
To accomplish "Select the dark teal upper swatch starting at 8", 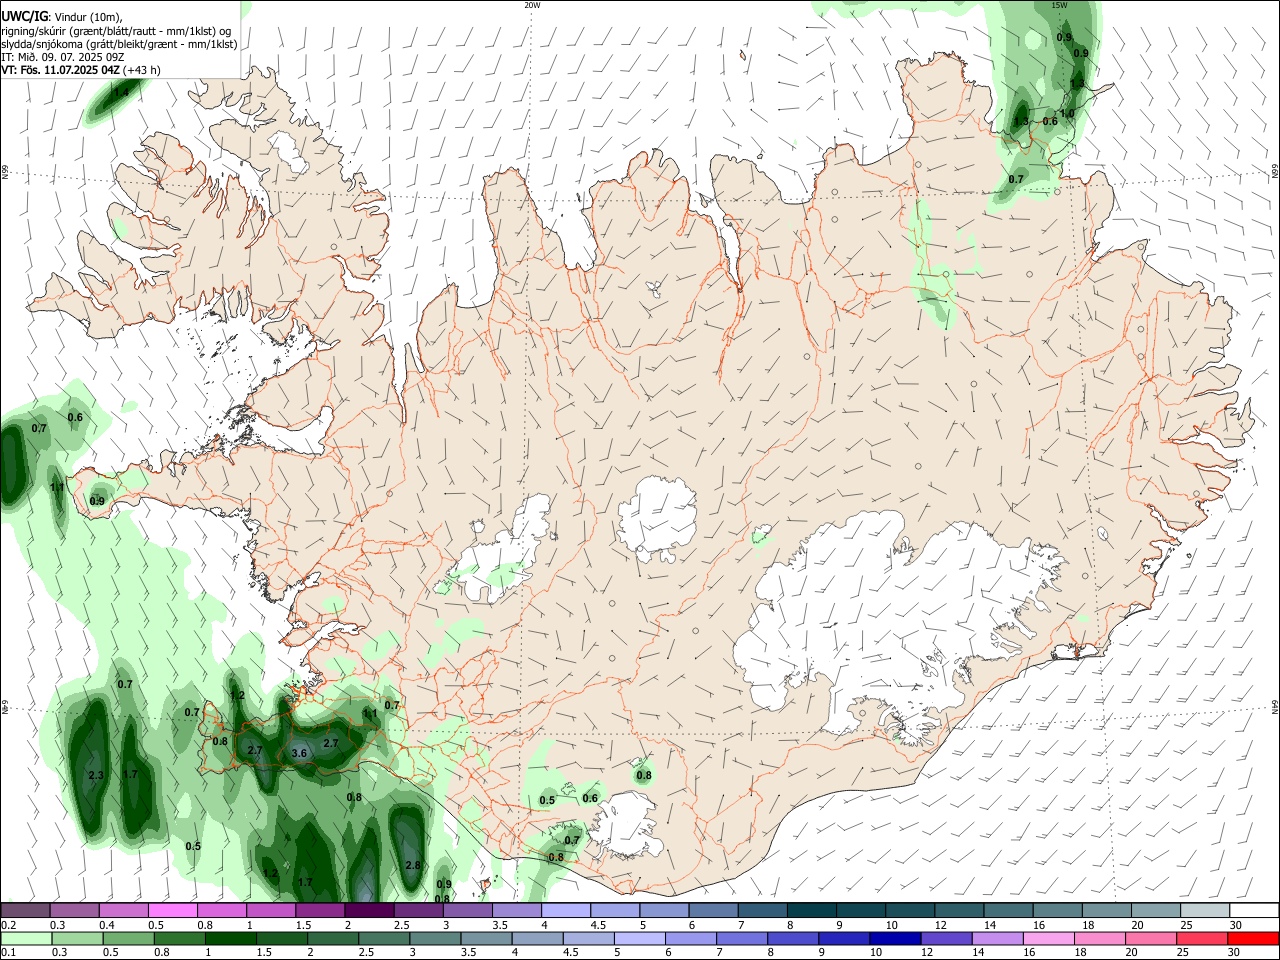I will click(812, 910).
